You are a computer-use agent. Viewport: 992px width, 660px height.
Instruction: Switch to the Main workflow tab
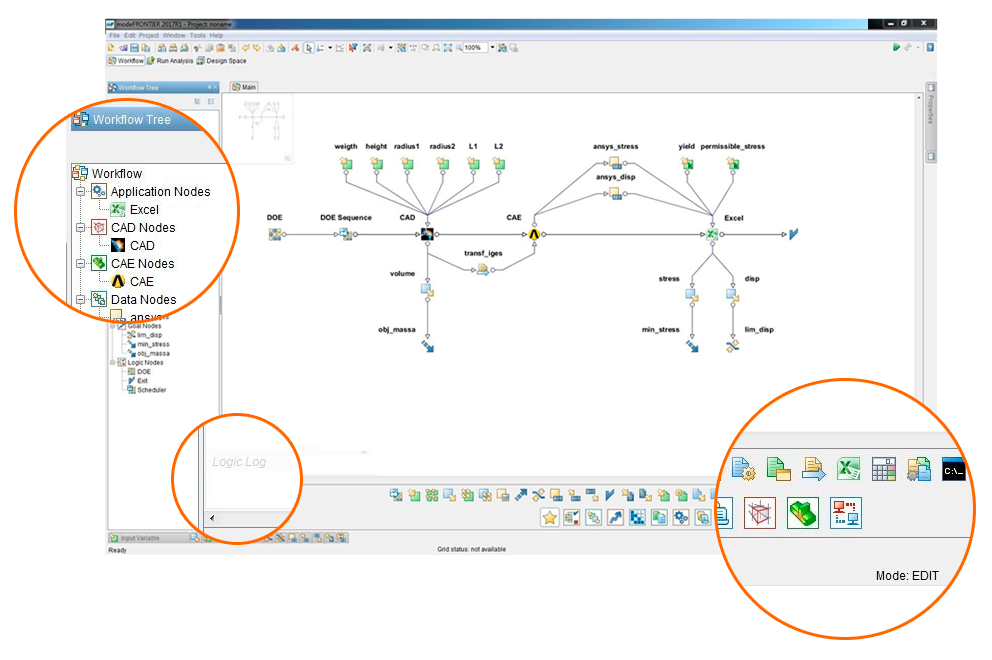pyautogui.click(x=244, y=87)
